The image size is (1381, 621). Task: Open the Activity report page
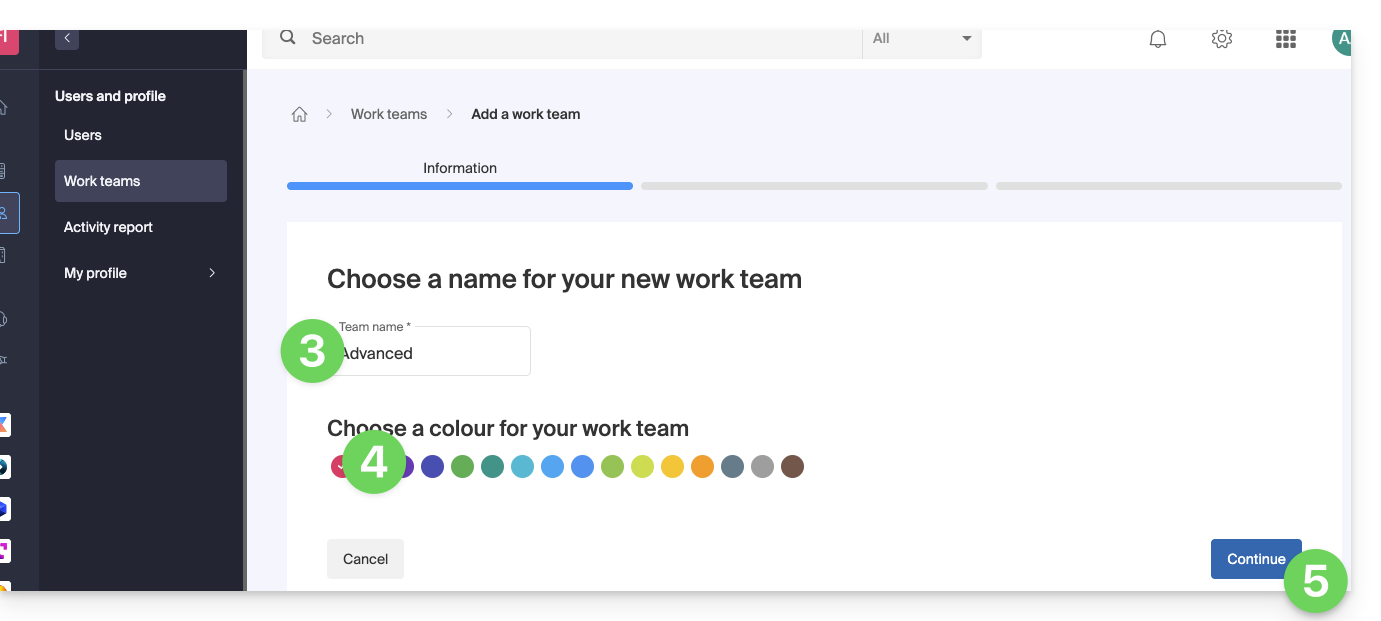click(x=108, y=227)
